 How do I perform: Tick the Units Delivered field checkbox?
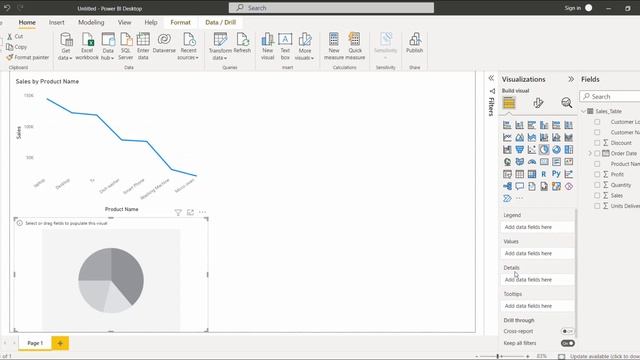(x=597, y=206)
